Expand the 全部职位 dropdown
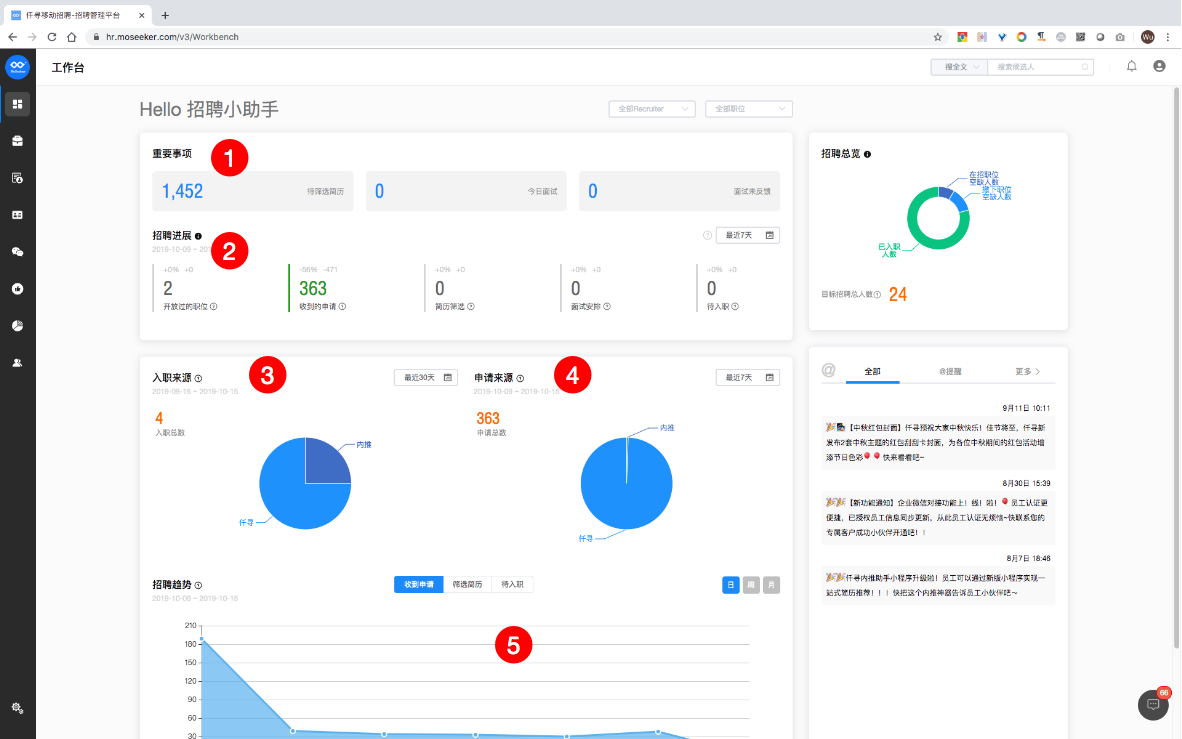1182x739 pixels. [748, 109]
